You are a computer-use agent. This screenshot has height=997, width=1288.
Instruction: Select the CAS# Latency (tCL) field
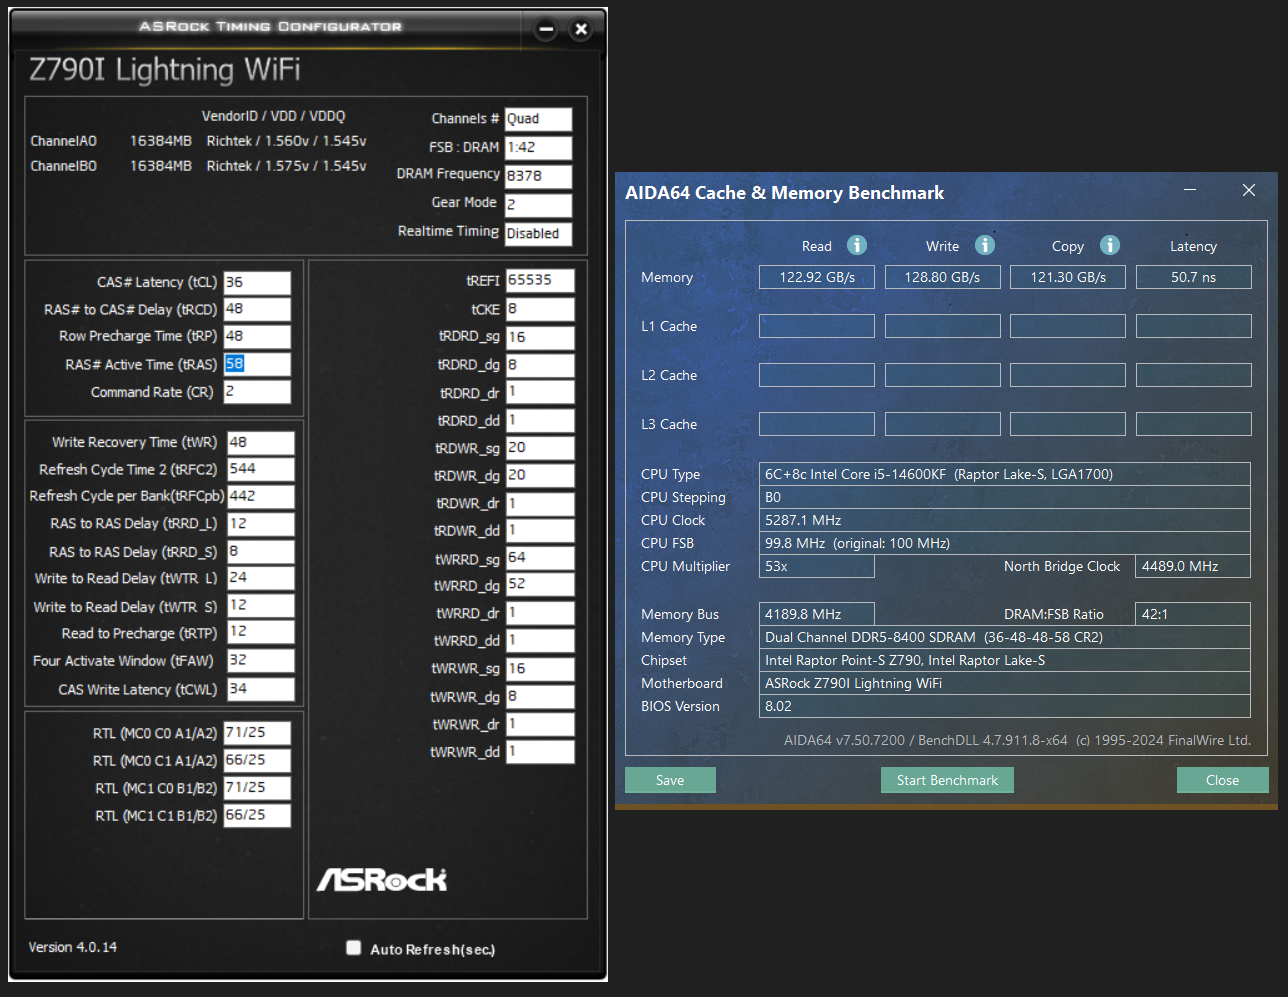tap(257, 282)
